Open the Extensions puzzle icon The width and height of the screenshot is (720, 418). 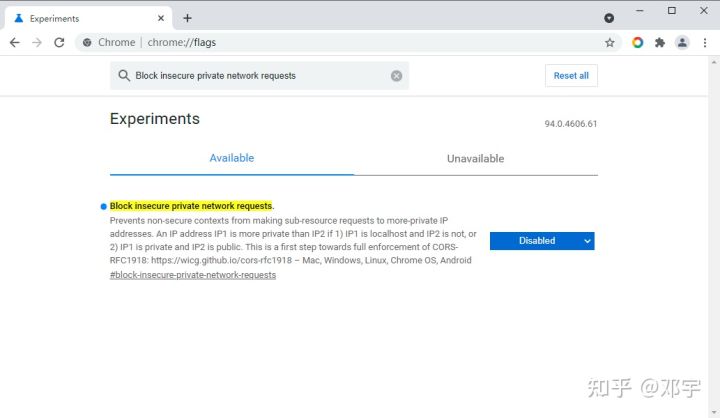pyautogui.click(x=660, y=43)
